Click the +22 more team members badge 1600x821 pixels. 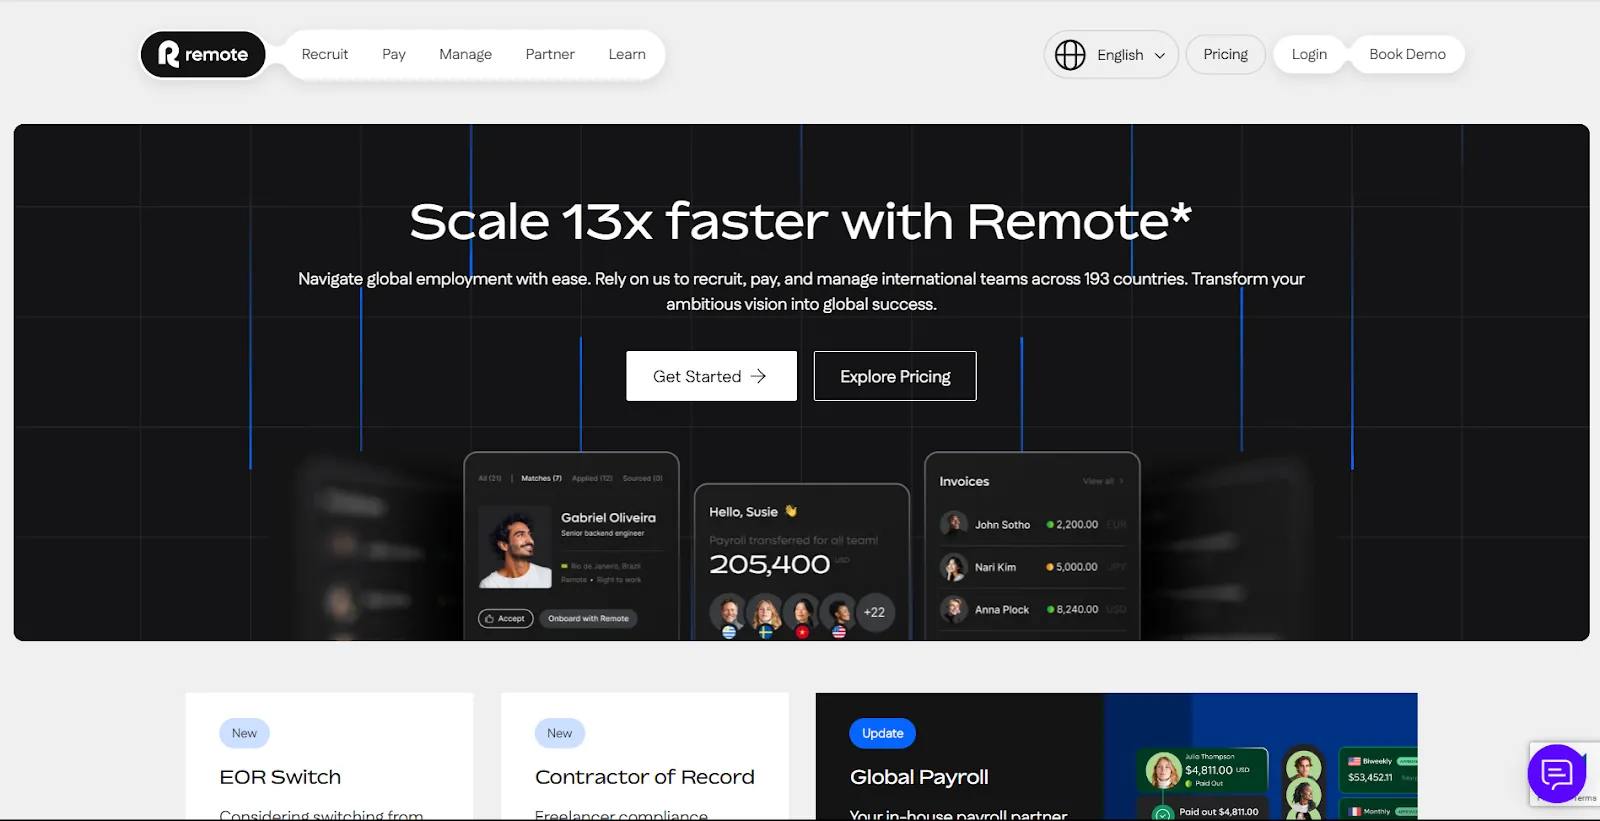click(874, 612)
